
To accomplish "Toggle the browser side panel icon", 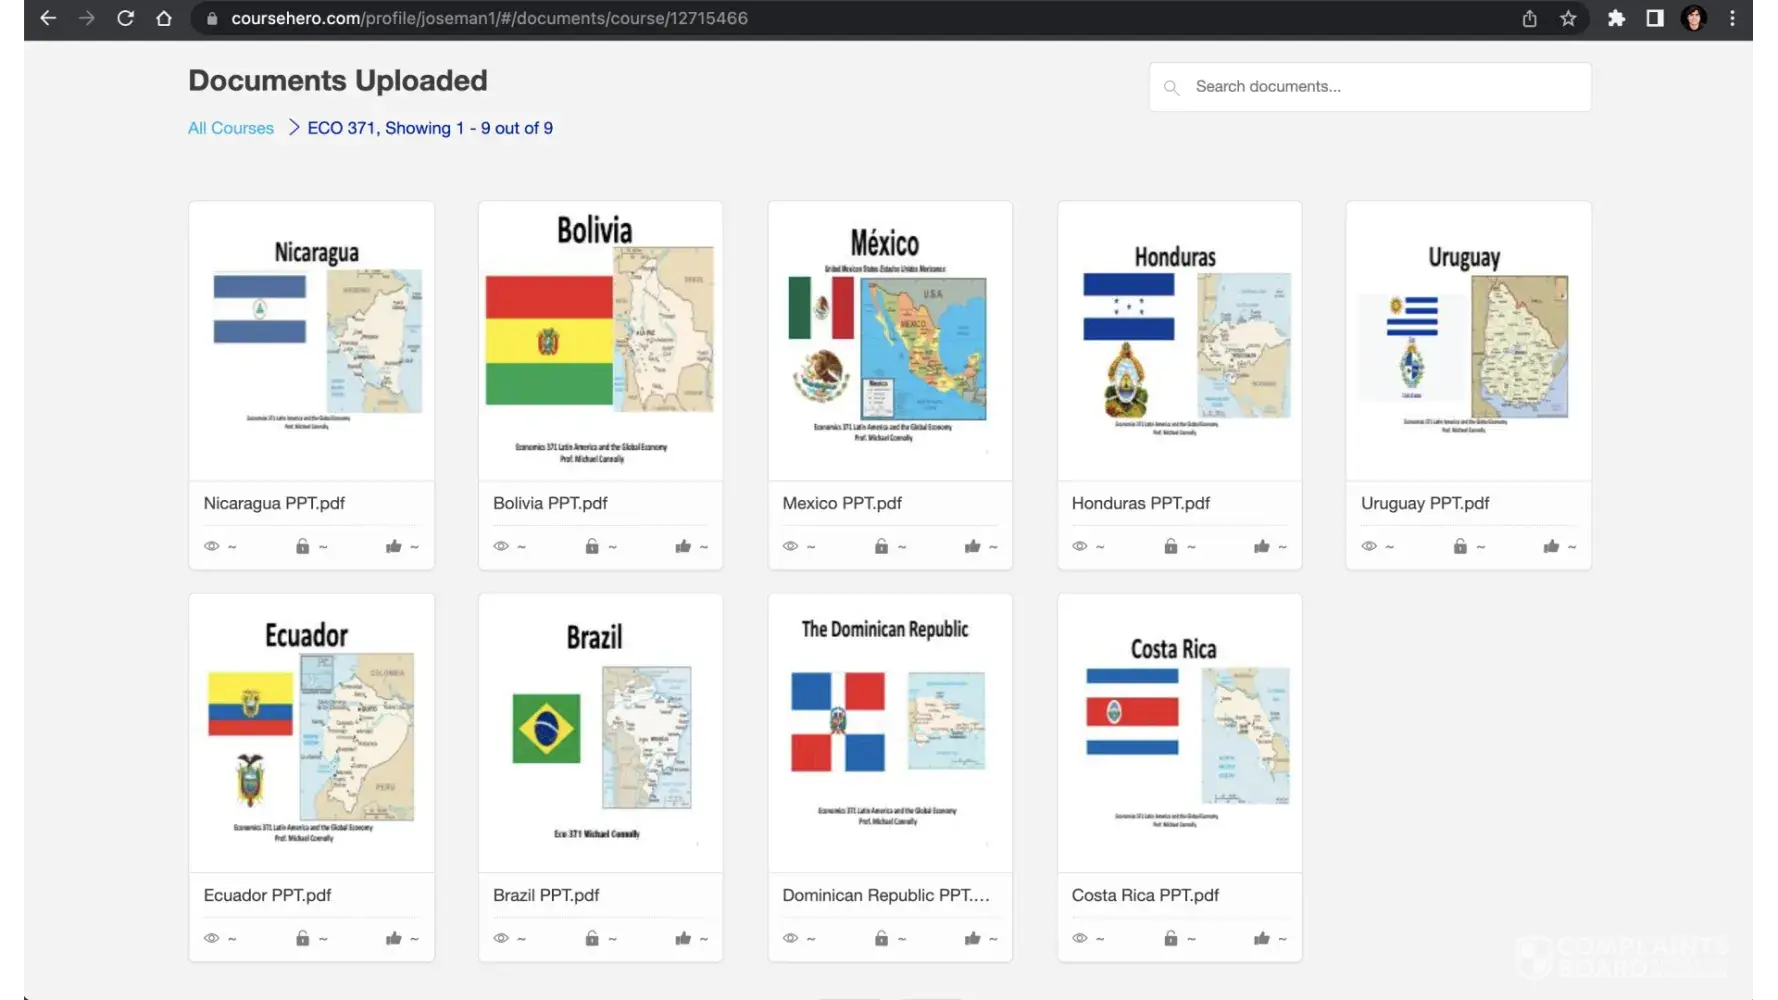I will [1655, 18].
